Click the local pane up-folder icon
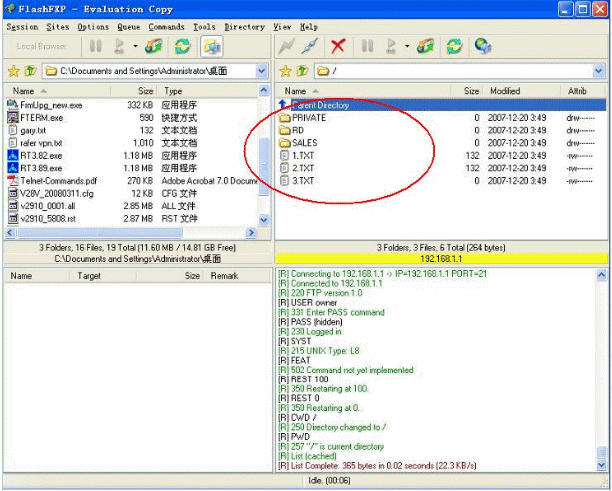Screen dimensions: 612x491 30,71
